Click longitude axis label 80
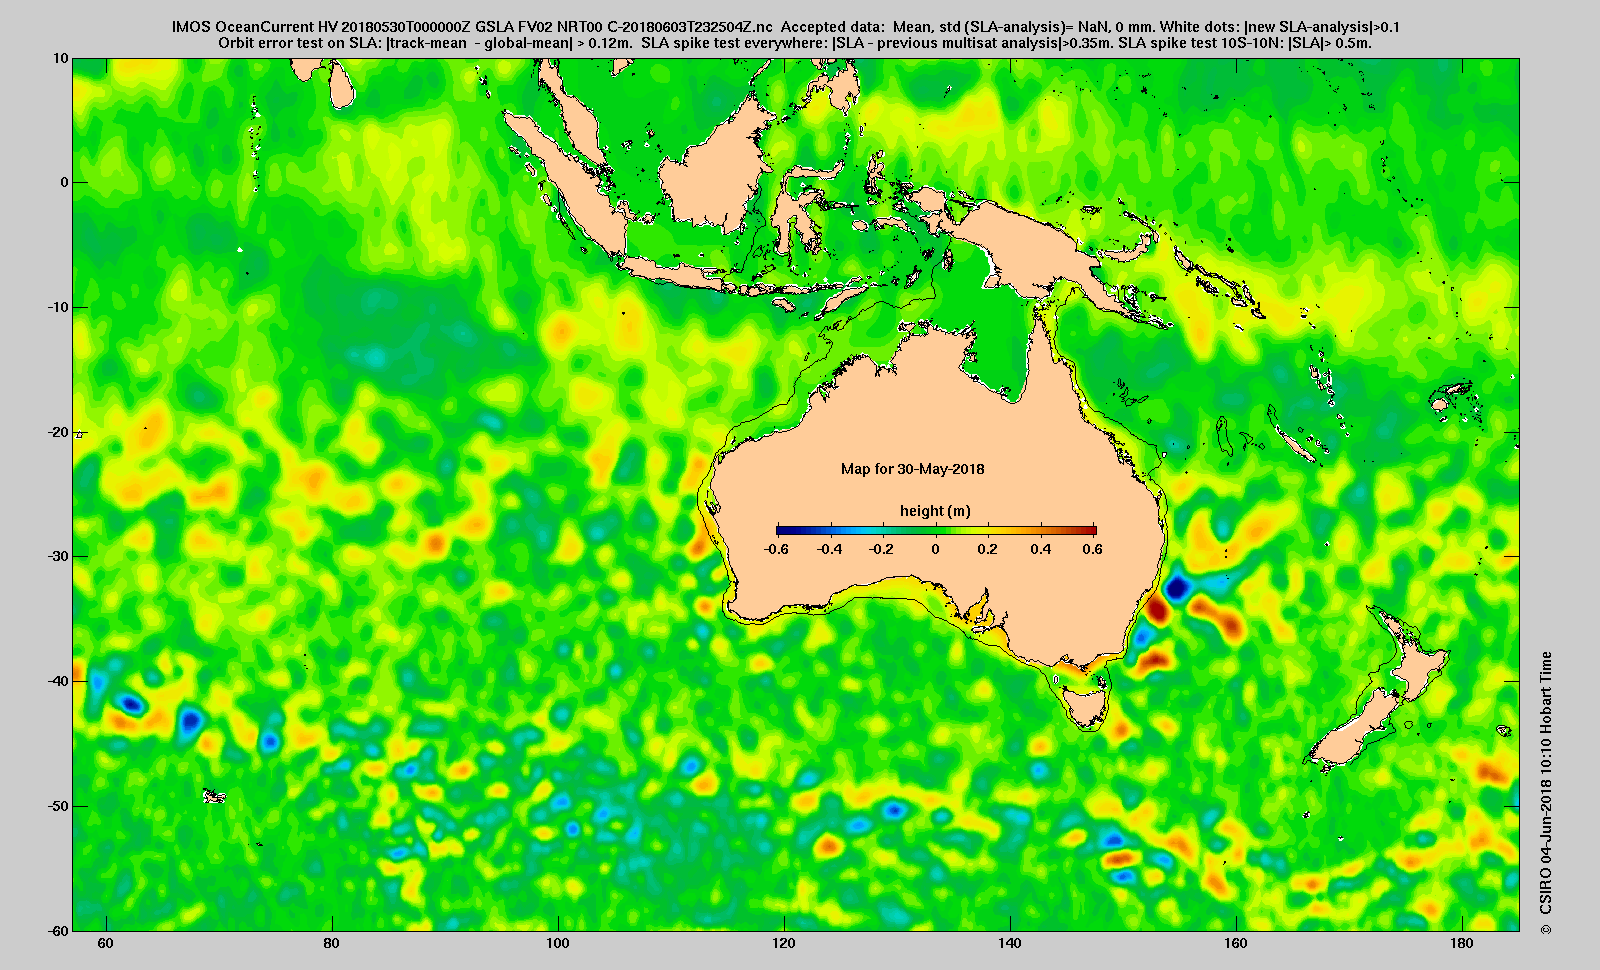Screen dimensions: 1600x970 (x=332, y=944)
